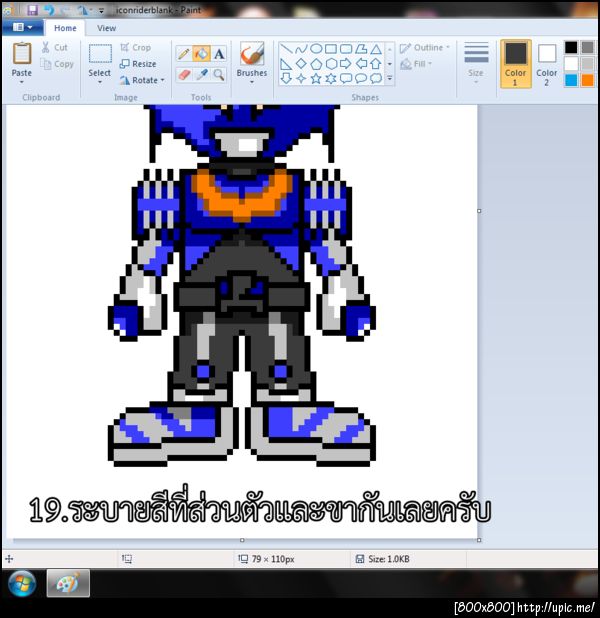Viewport: 600px width, 618px height.
Task: Click Save in quick access toolbar
Action: pyautogui.click(x=32, y=10)
